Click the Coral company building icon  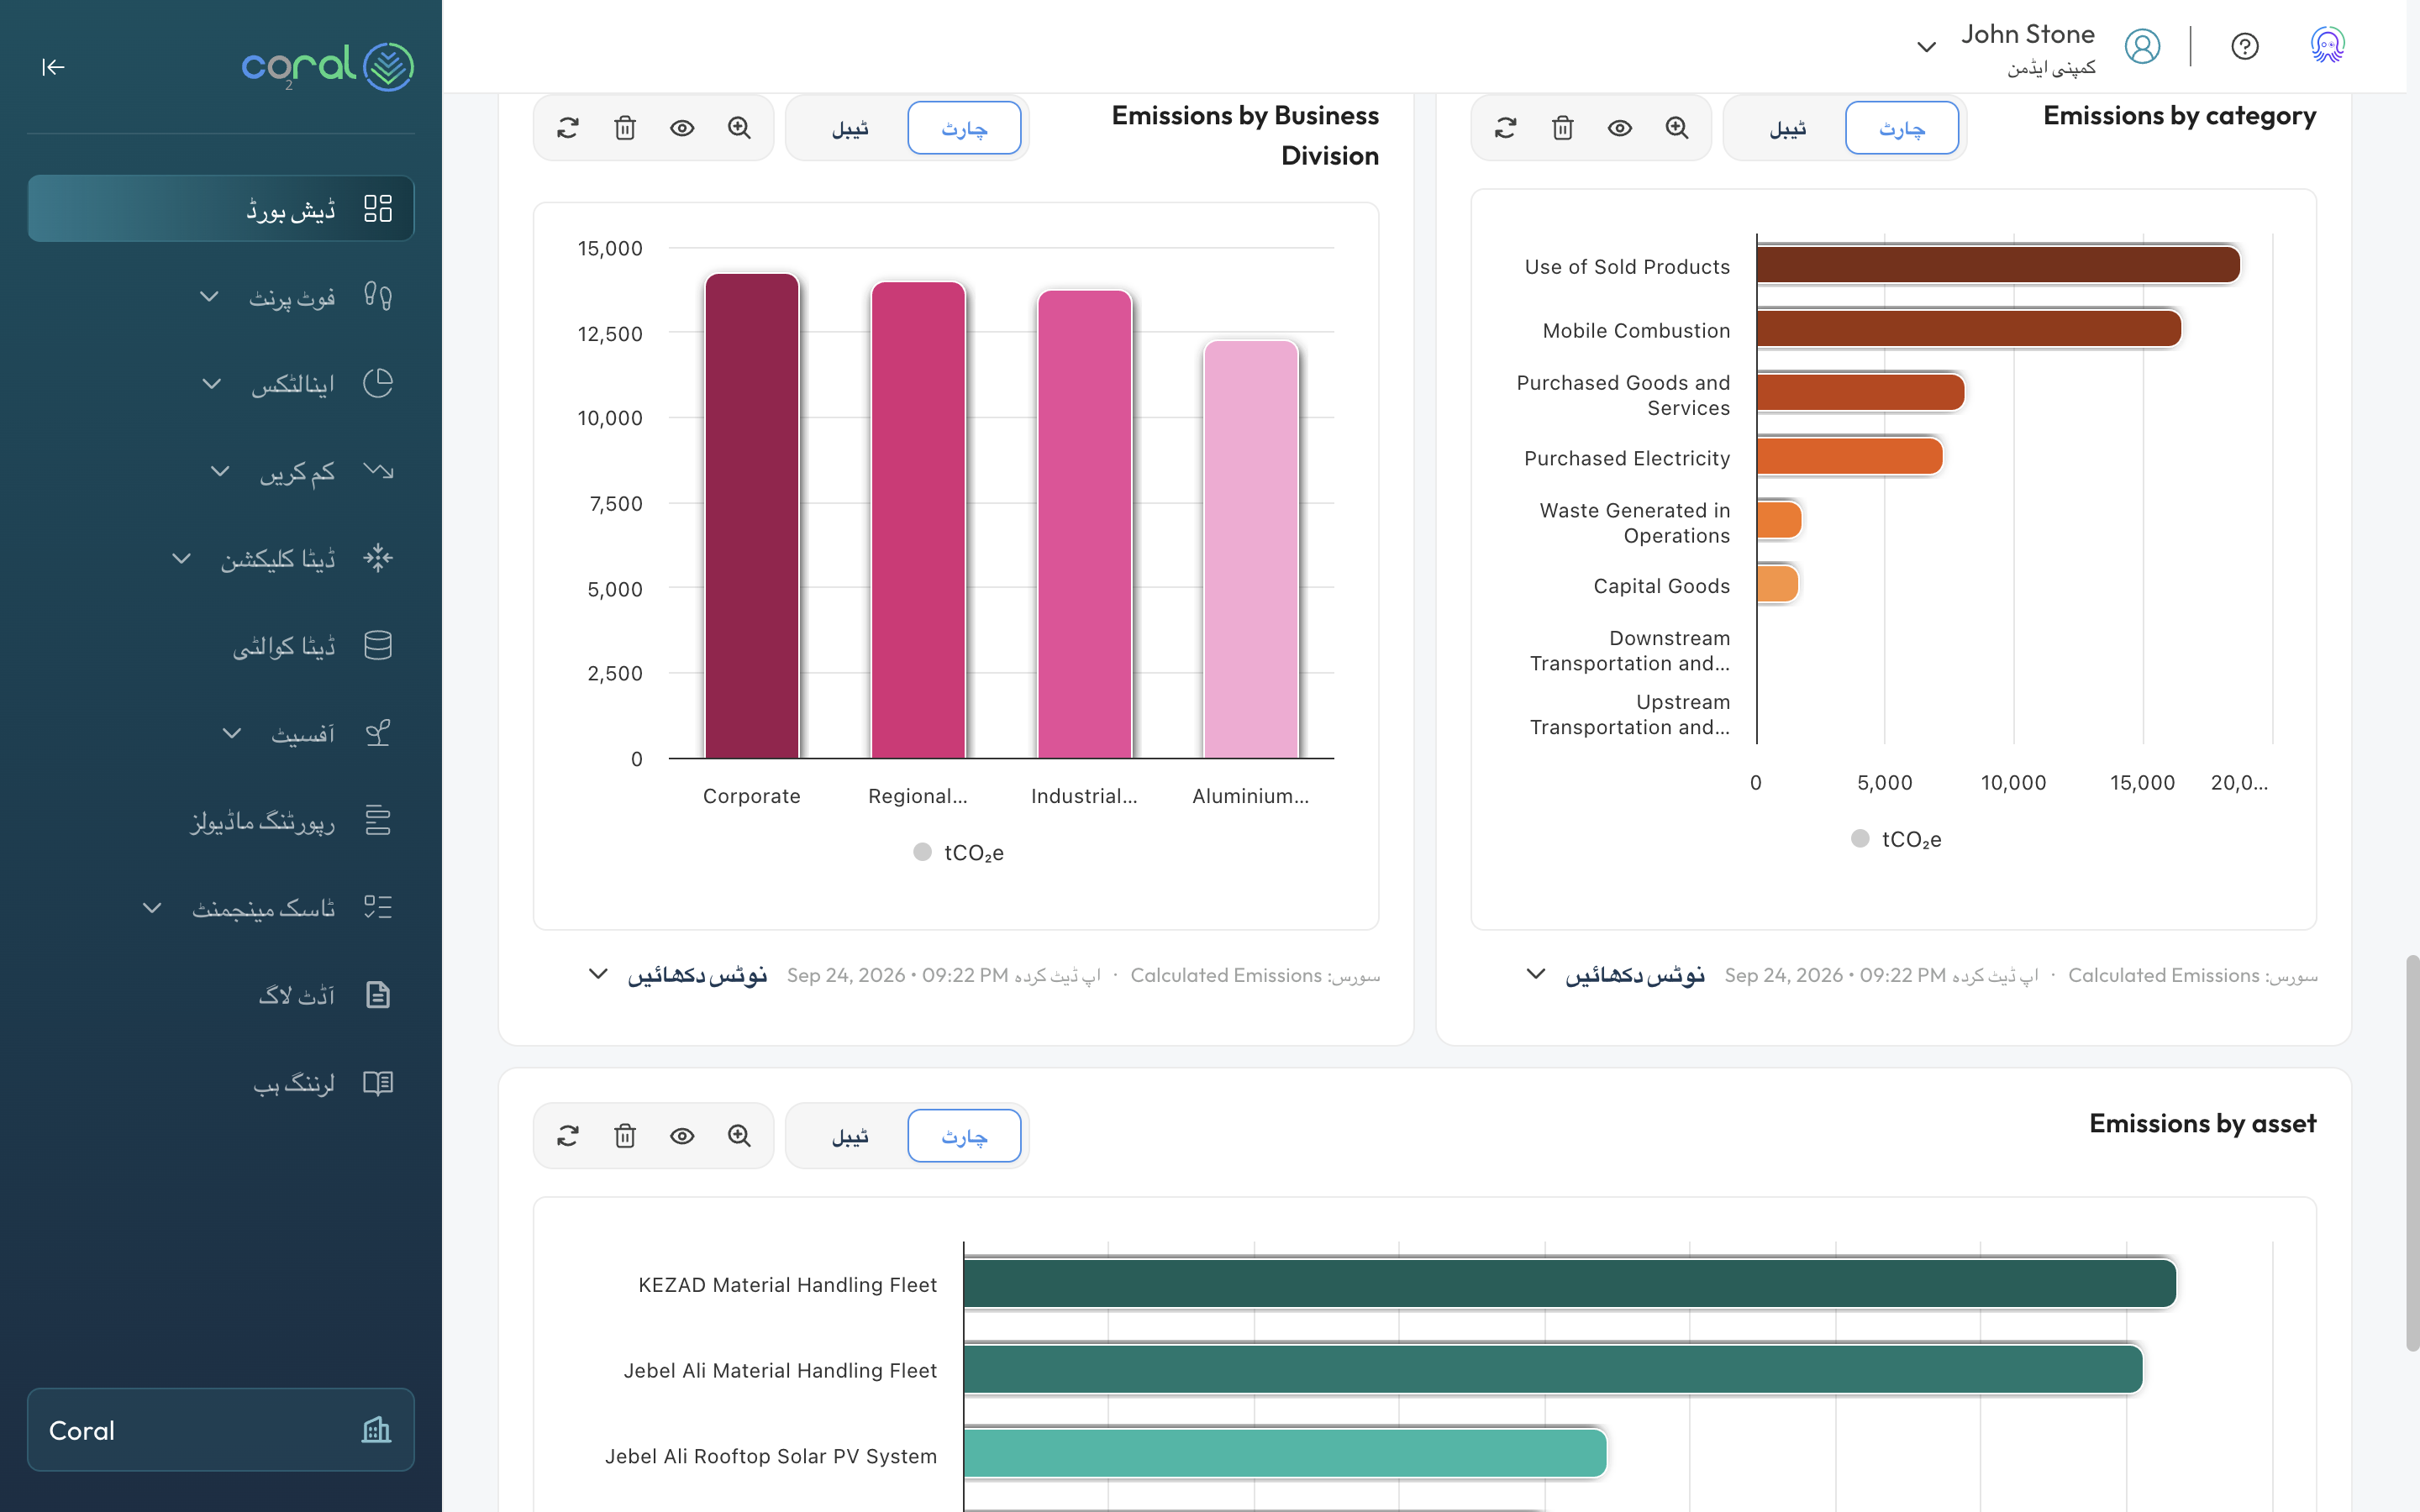point(376,1429)
